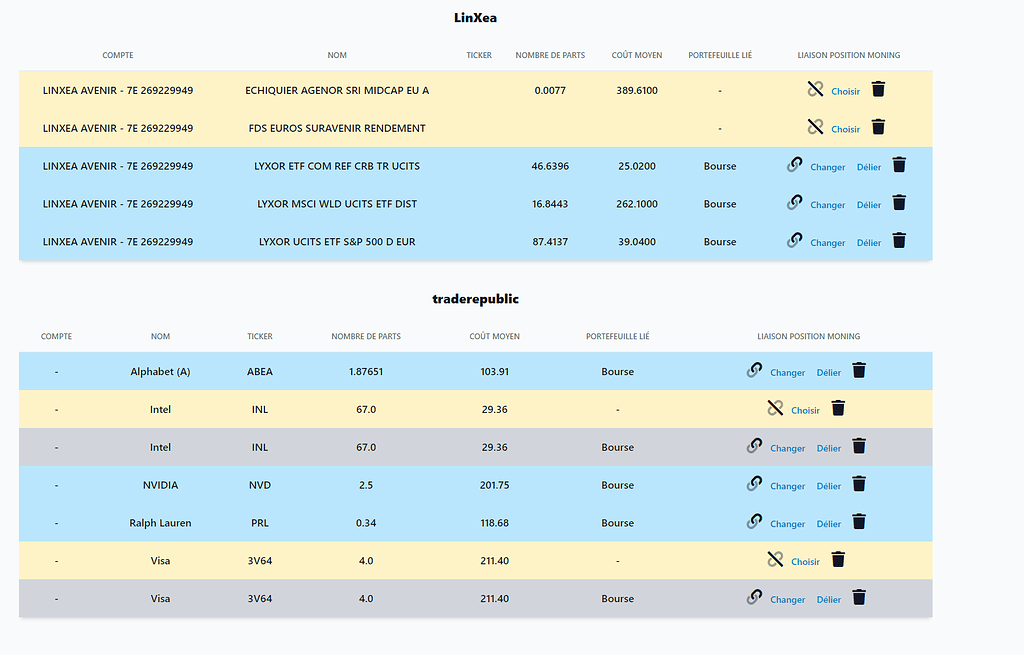Click the broken-link icon on the unlinked Visa row
This screenshot has width=1024, height=655.
[775, 560]
